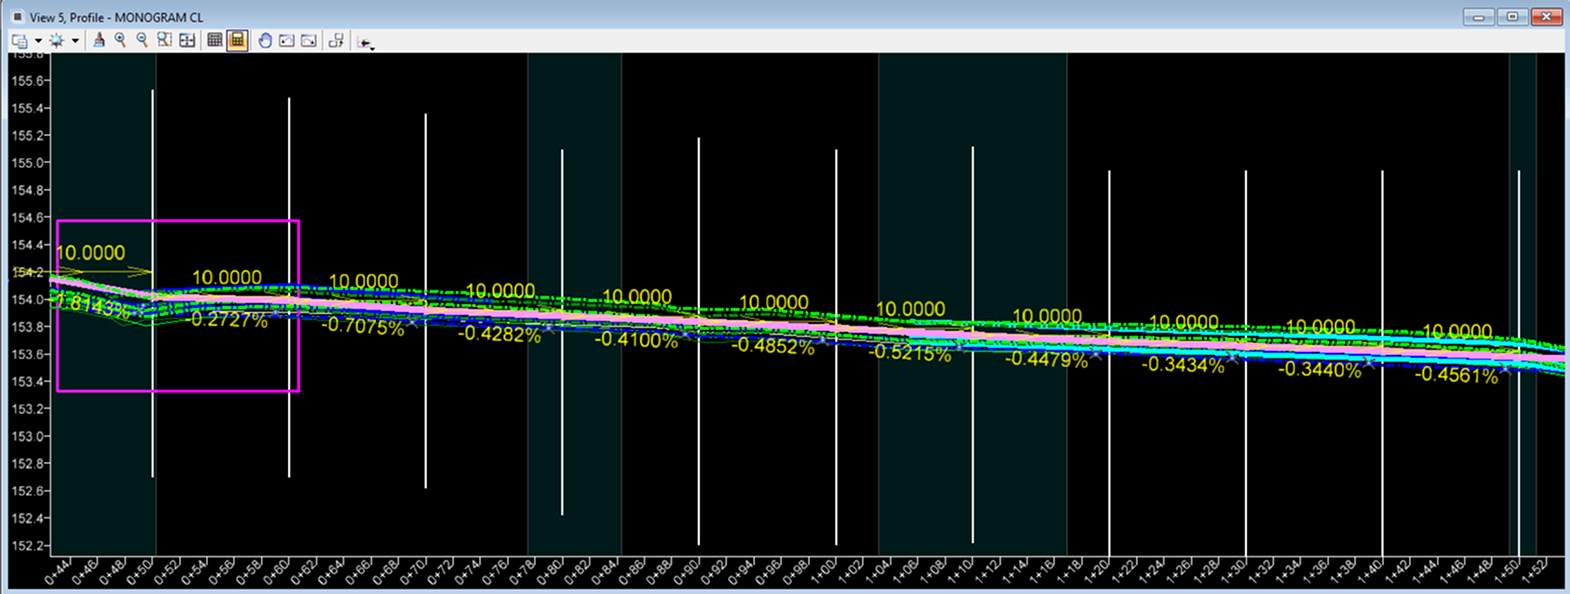Image resolution: width=1570 pixels, height=594 pixels.
Task: Toggle the gray grid icon beside highlighted button
Action: click(x=214, y=41)
